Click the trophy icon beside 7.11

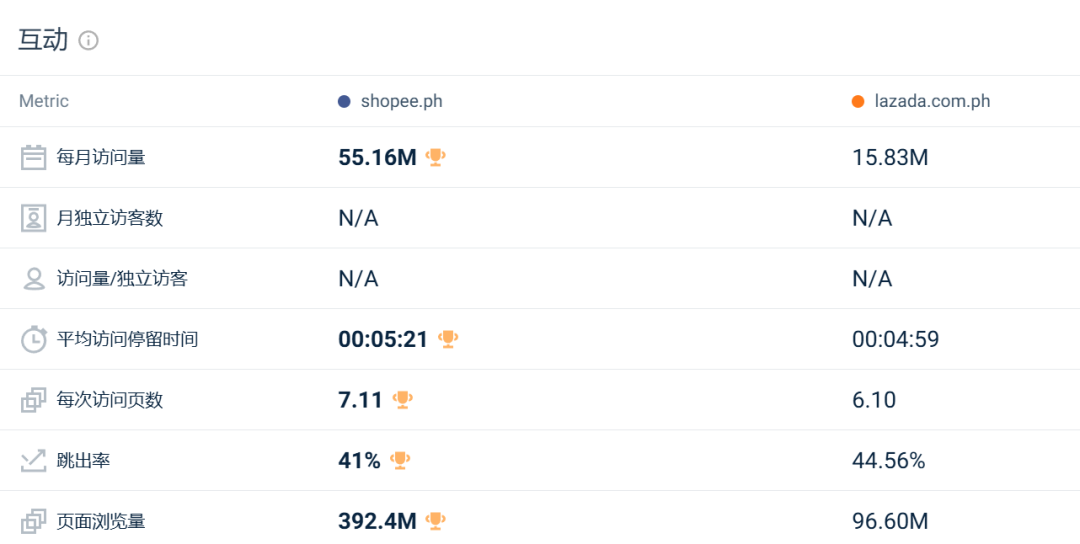point(402,400)
